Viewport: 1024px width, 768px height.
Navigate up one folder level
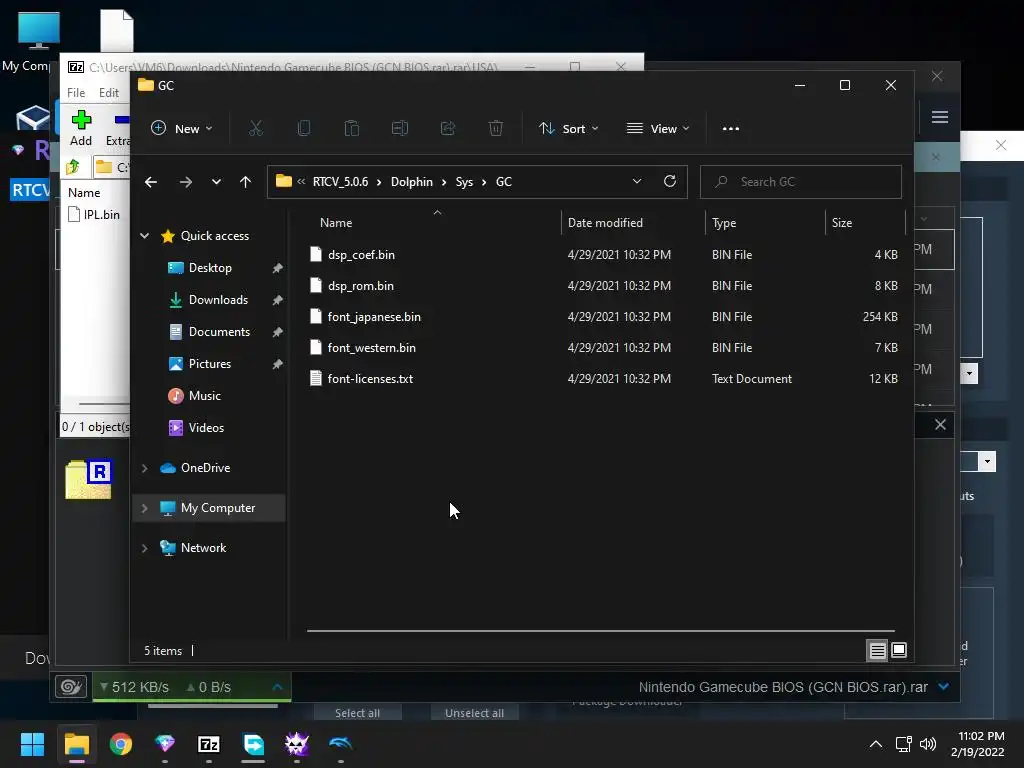click(245, 182)
